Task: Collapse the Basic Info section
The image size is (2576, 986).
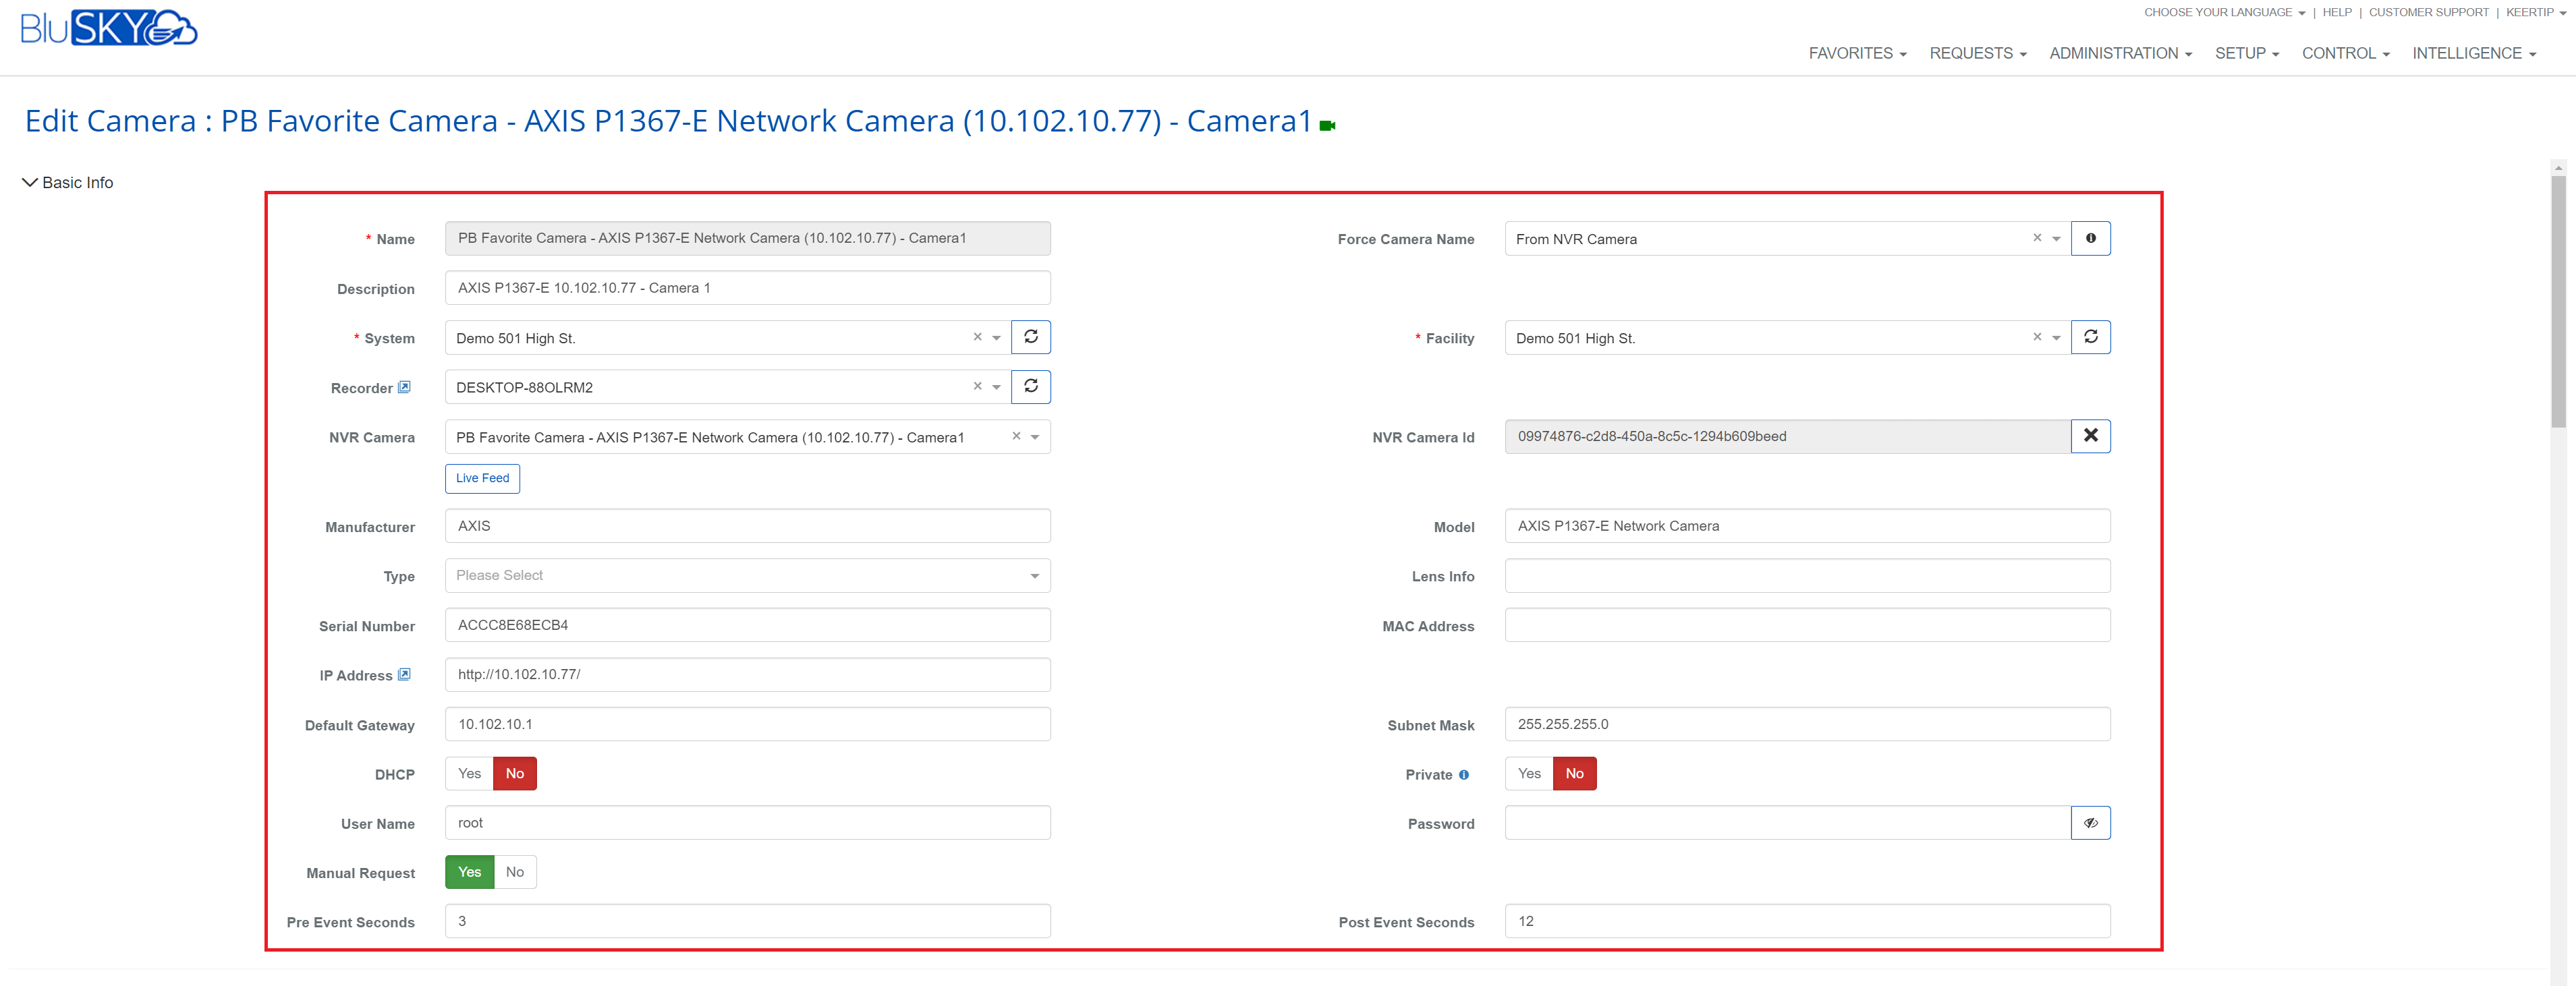Action: pos(28,182)
